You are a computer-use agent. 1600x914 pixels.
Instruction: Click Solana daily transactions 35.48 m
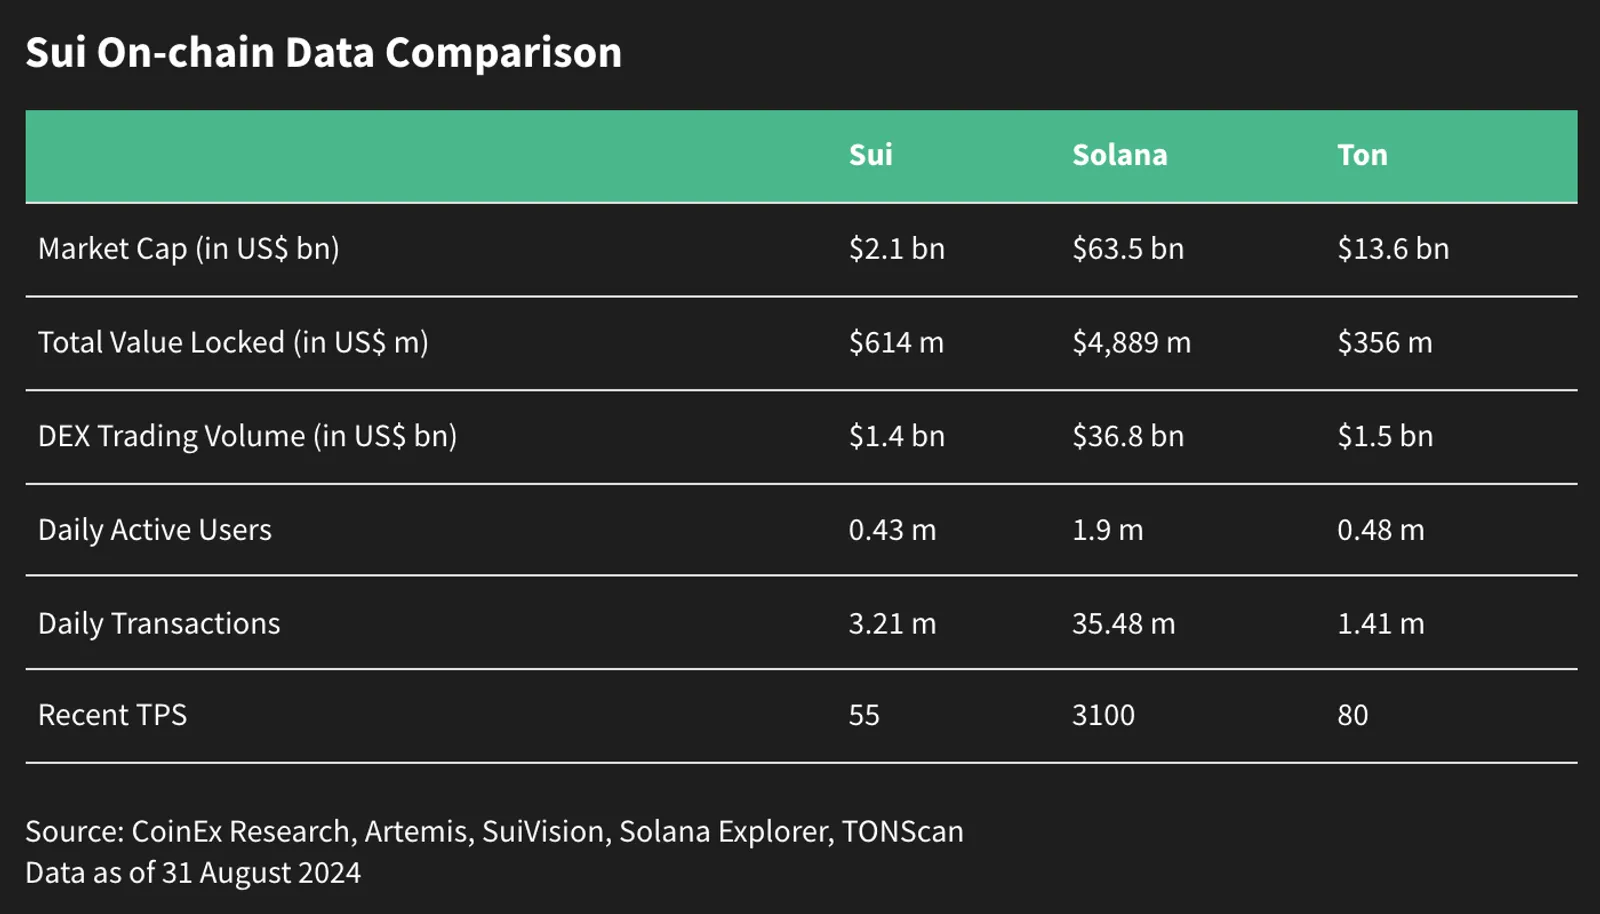point(1123,624)
